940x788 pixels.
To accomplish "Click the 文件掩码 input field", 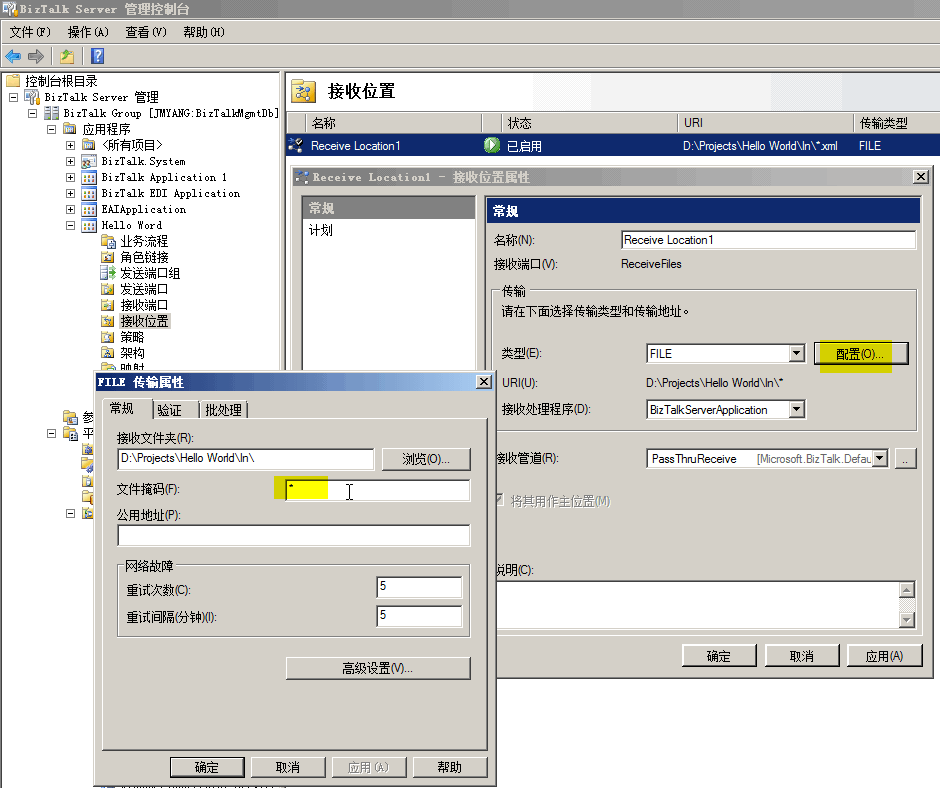I will (378, 490).
